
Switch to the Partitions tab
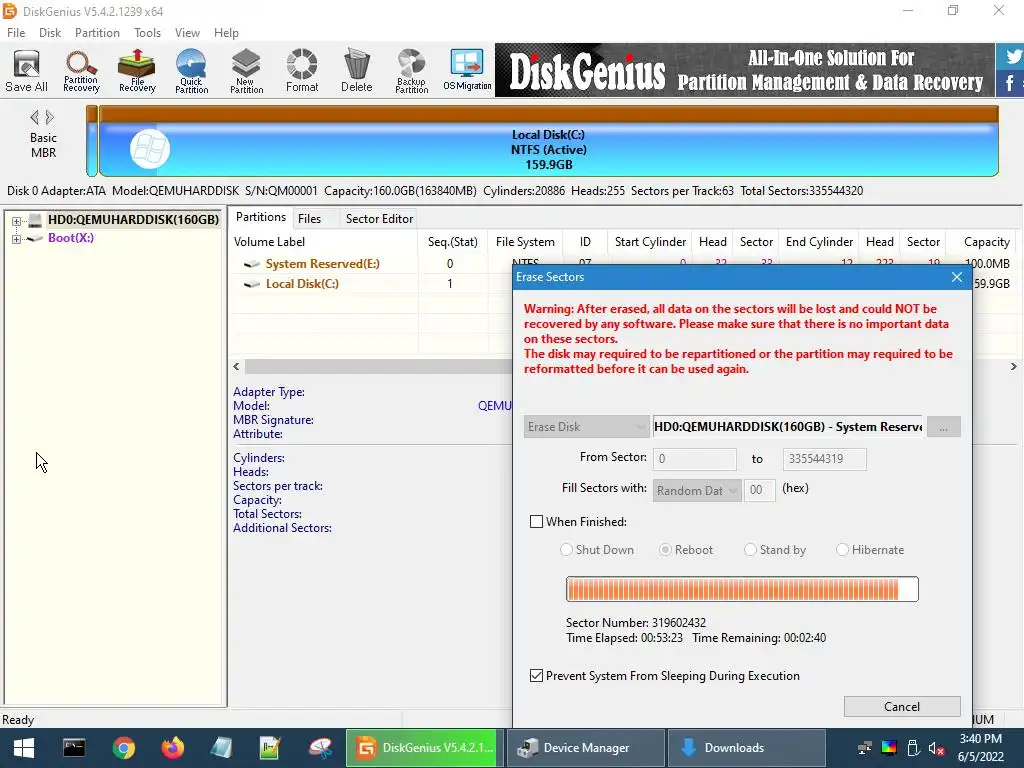pos(261,217)
